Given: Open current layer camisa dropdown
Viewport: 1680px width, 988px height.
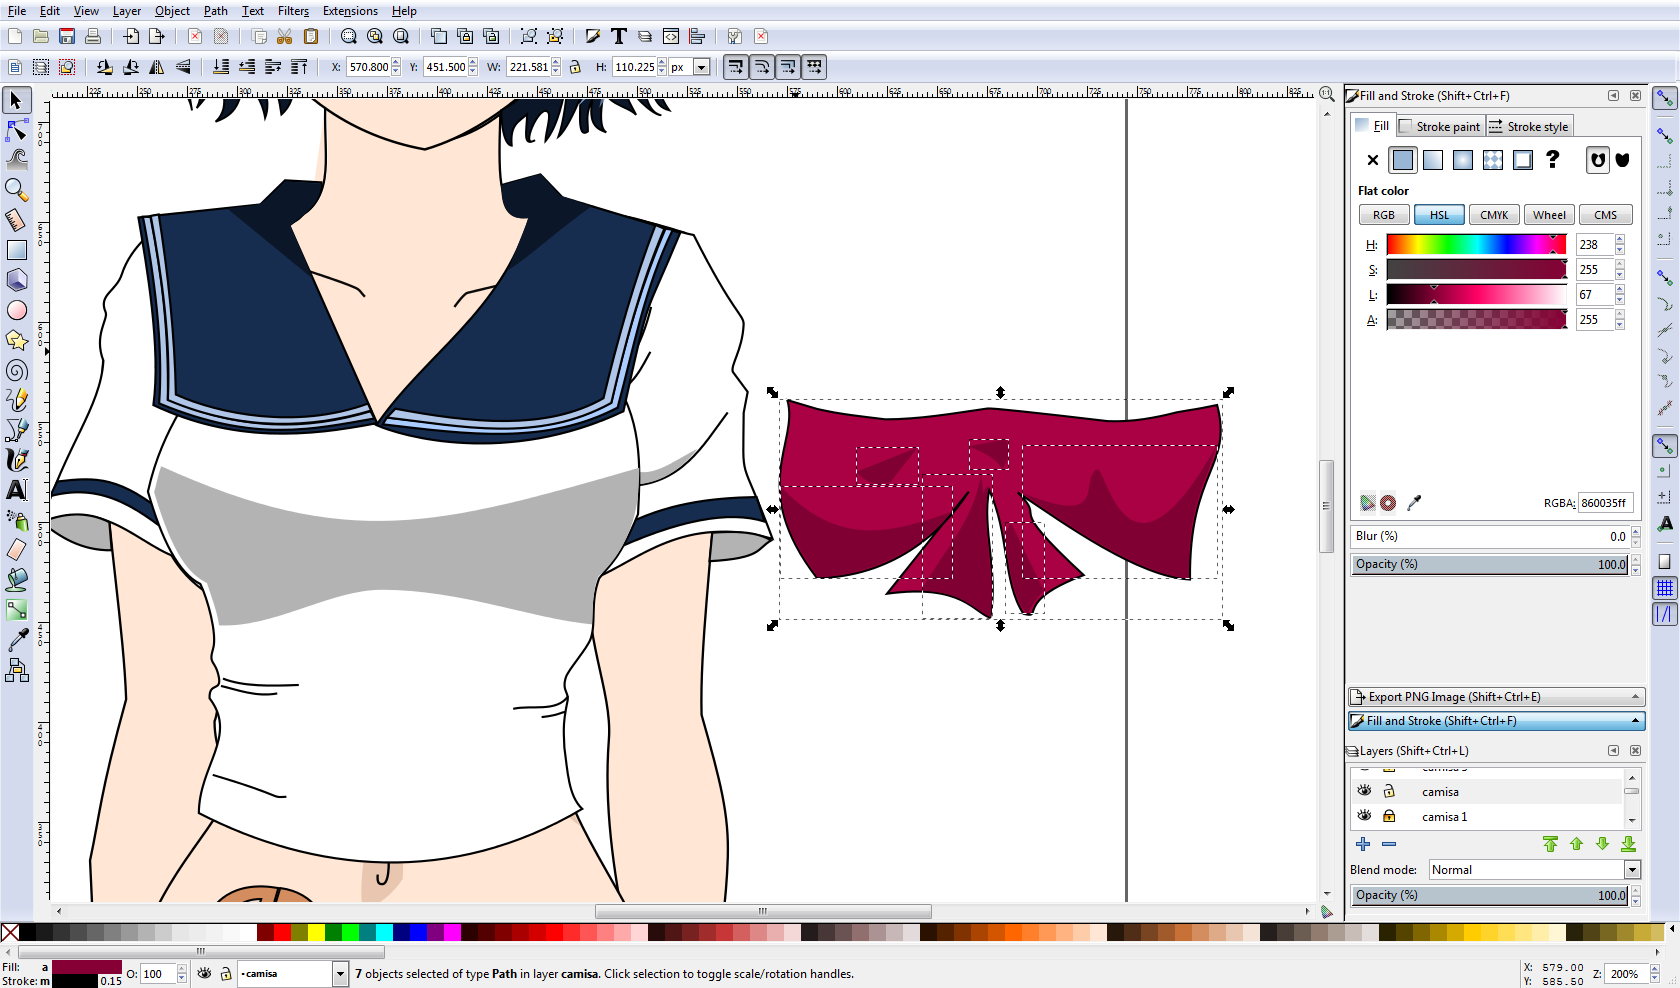Looking at the screenshot, I should (x=340, y=974).
